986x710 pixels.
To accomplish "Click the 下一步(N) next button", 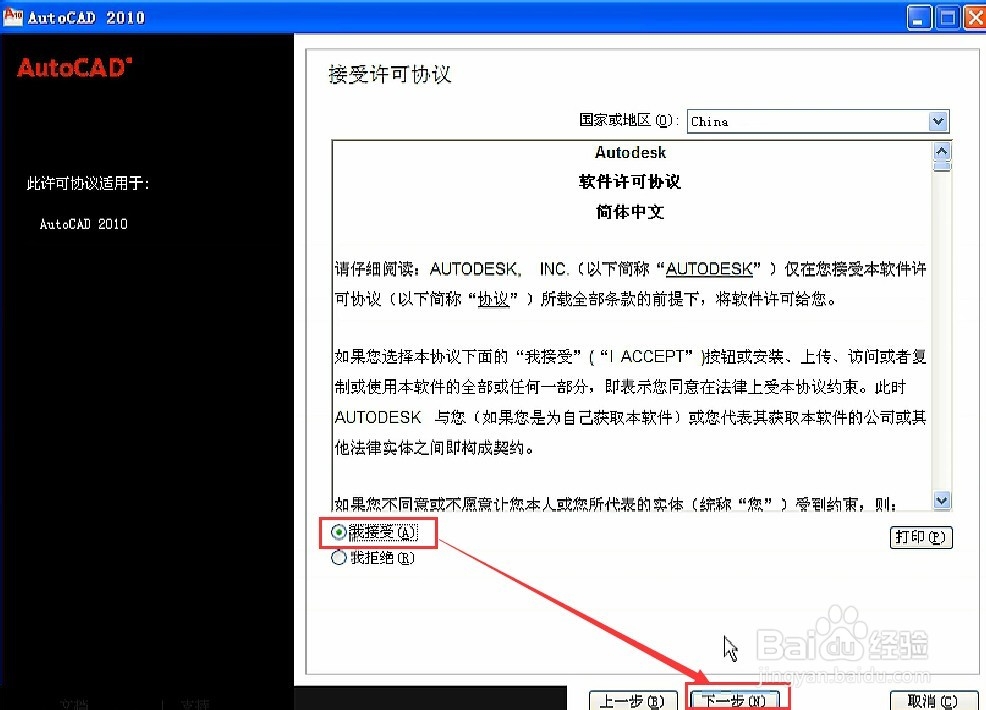I will point(734,700).
